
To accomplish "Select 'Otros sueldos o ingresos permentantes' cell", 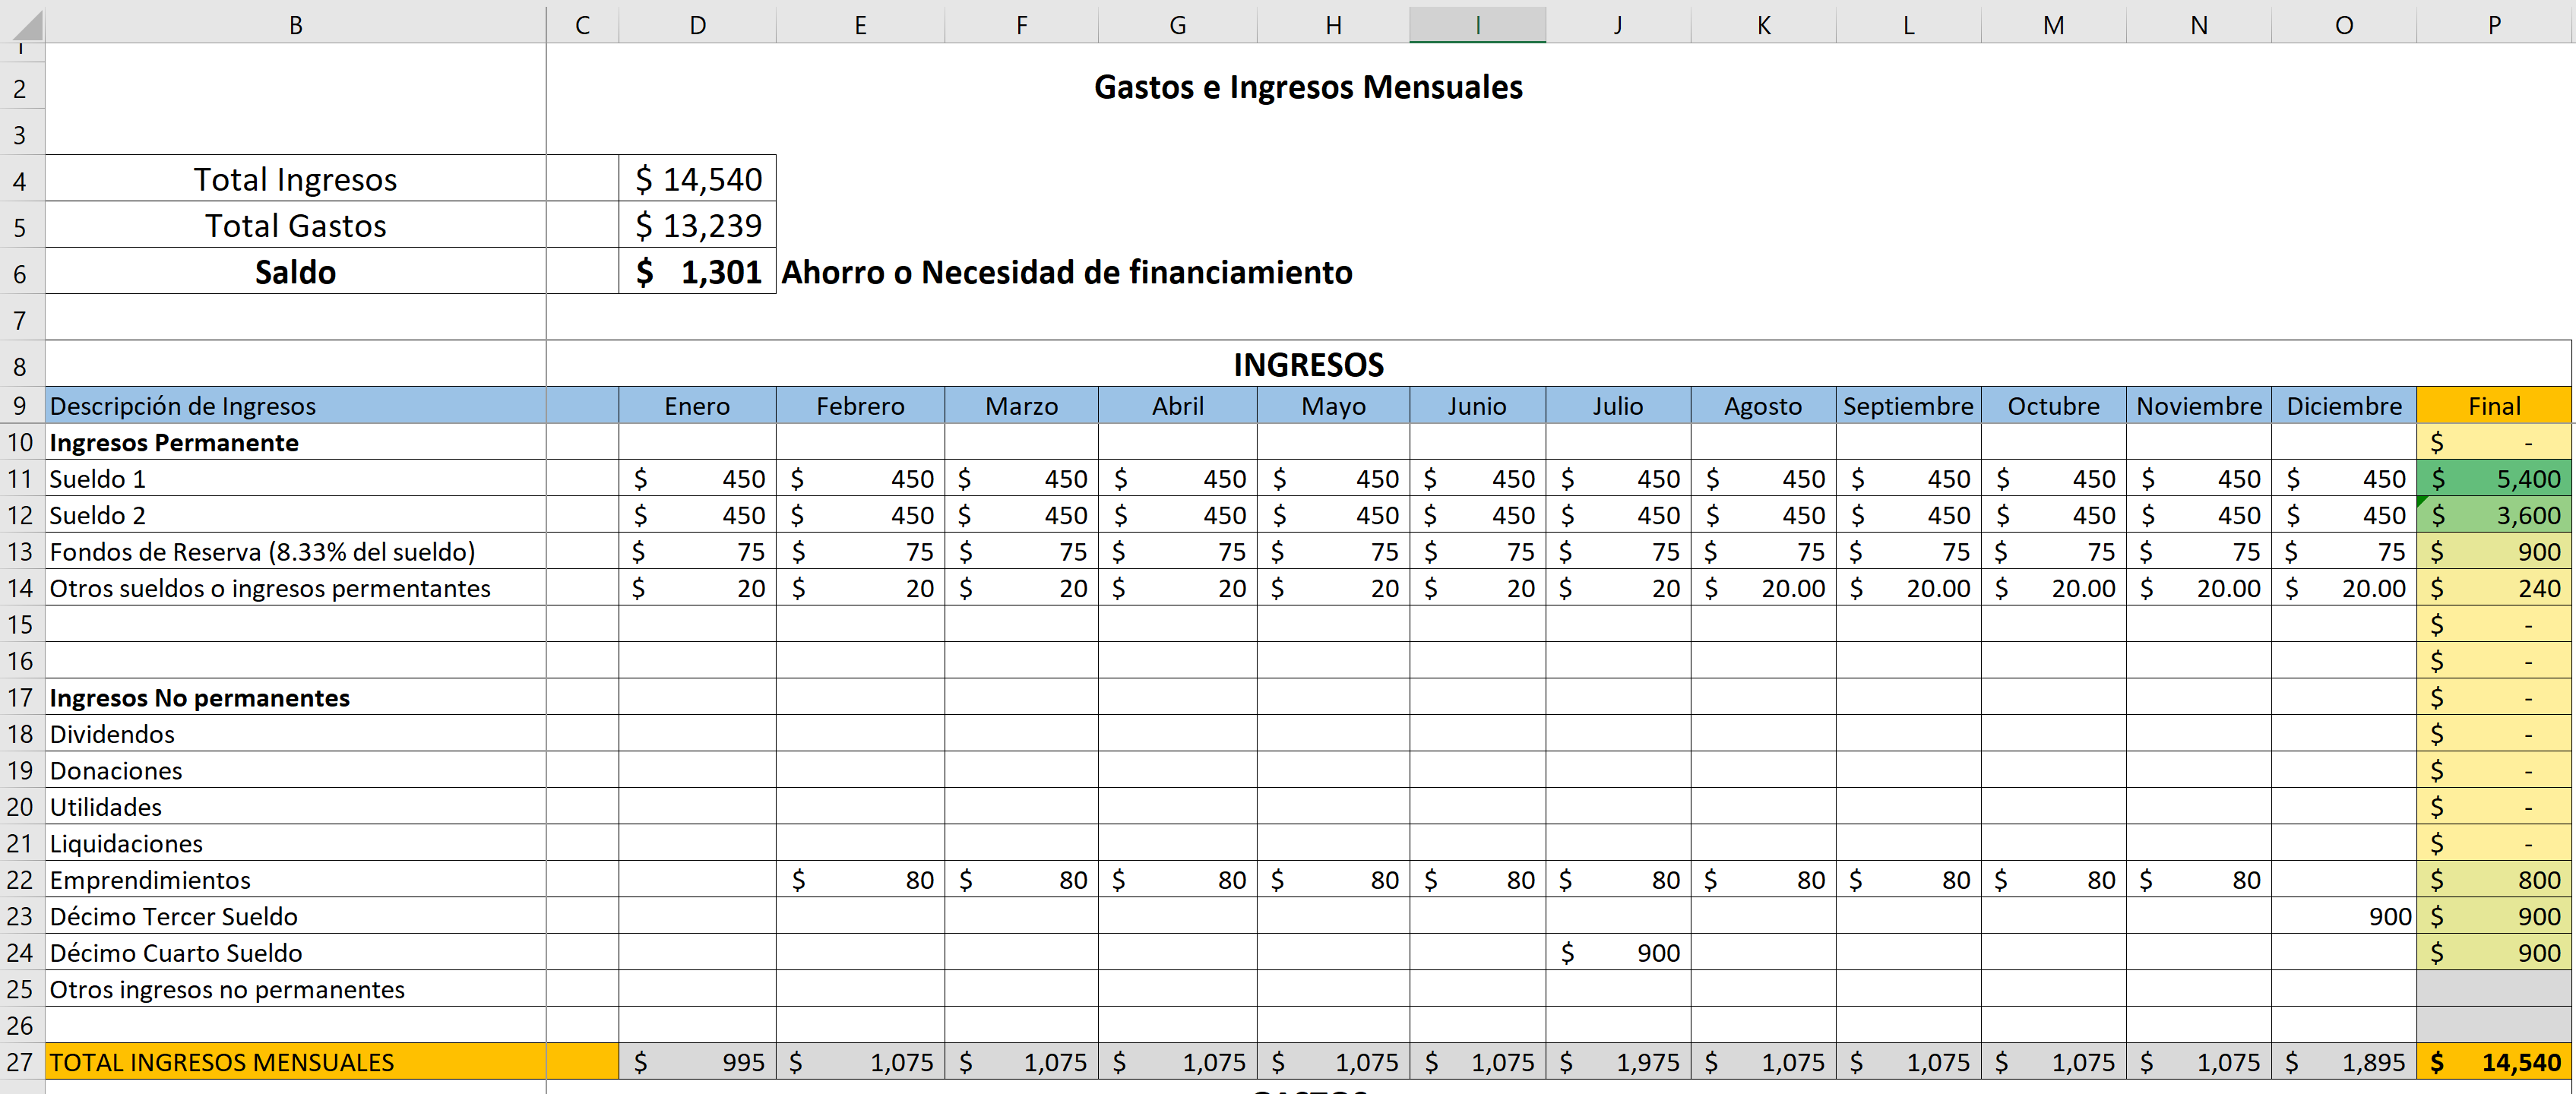I will click(x=295, y=588).
